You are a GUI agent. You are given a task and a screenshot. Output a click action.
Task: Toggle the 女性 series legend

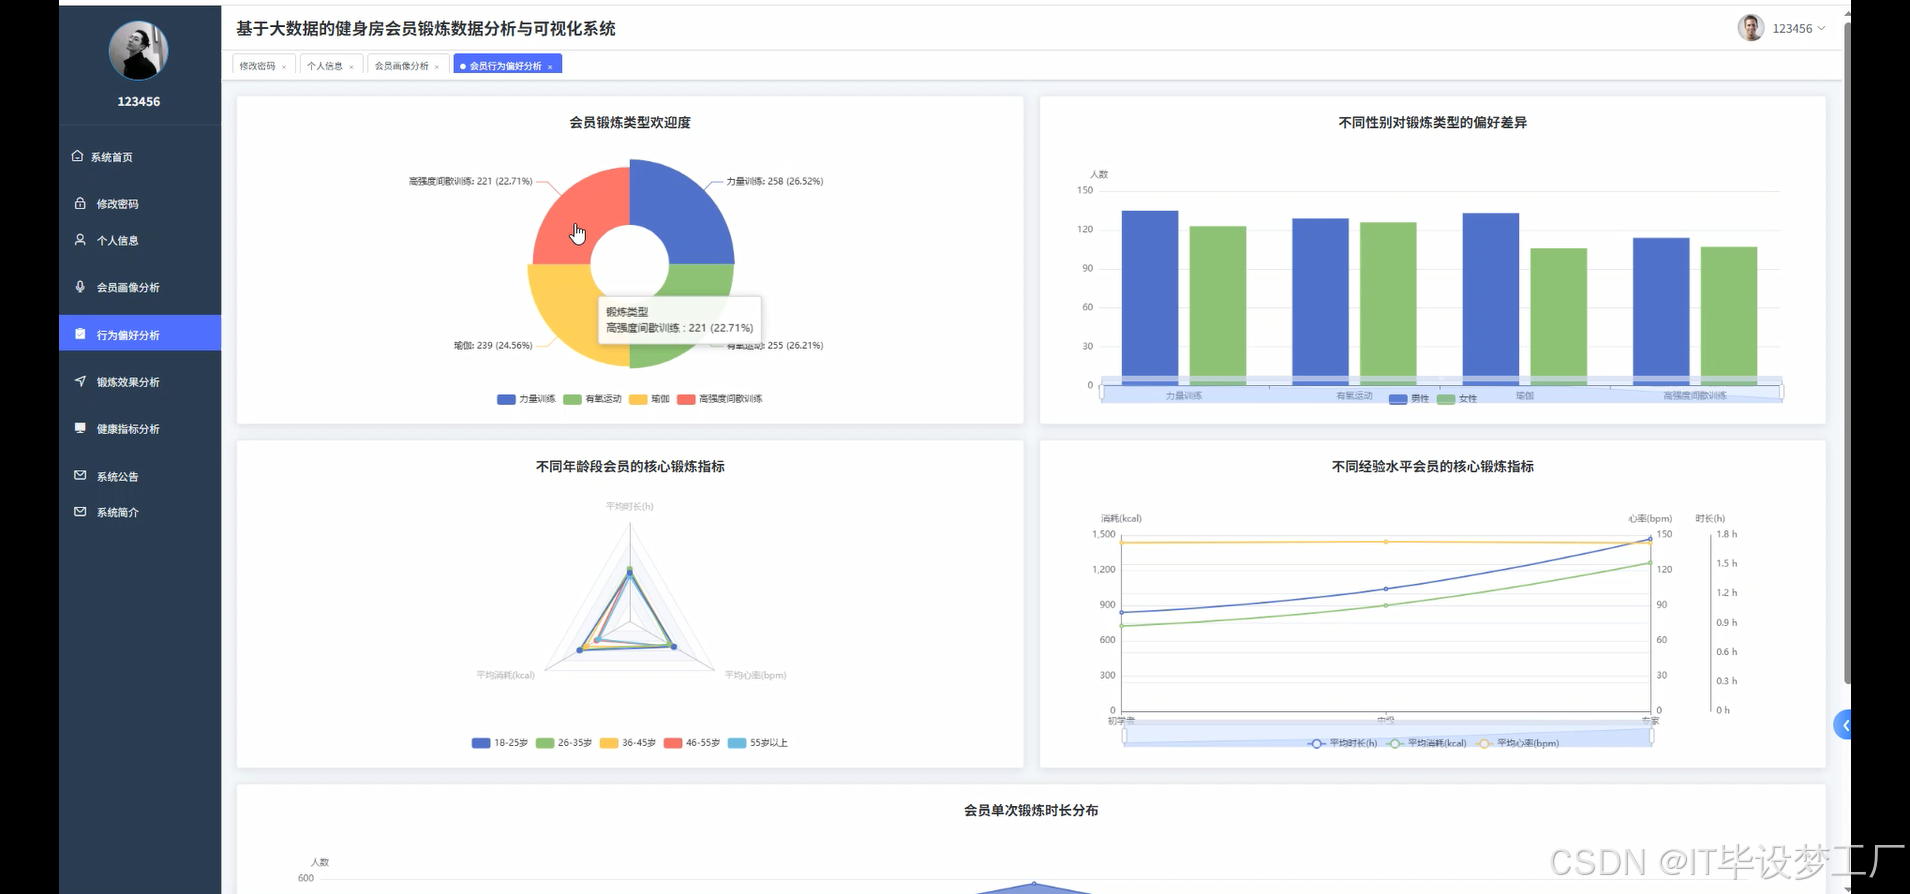1456,399
